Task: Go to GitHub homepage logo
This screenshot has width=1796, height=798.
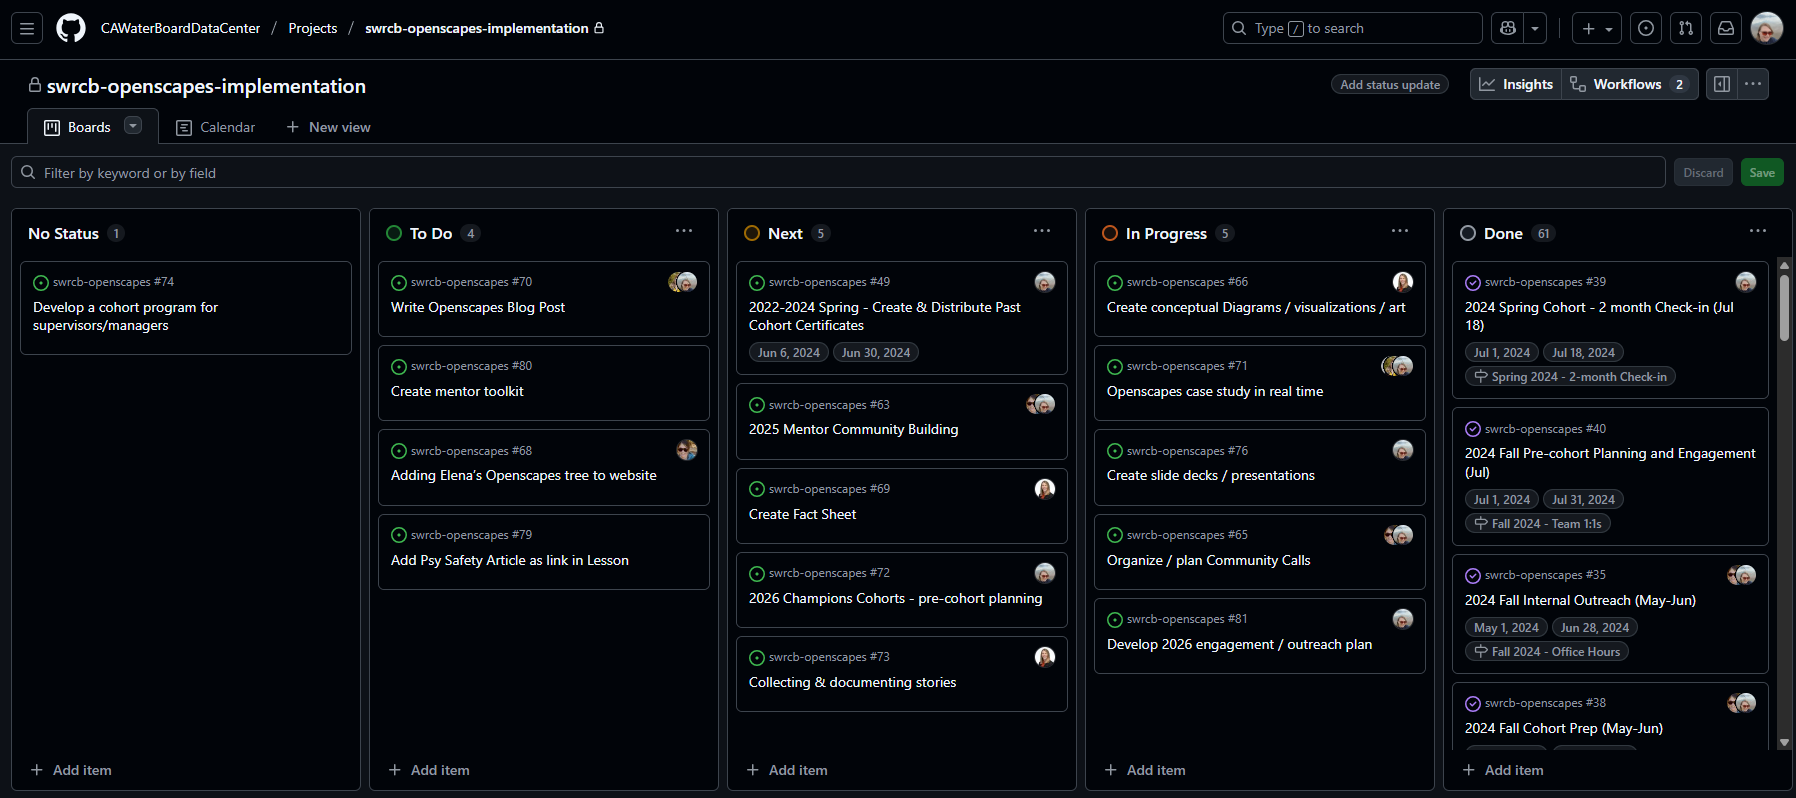Action: (x=71, y=28)
